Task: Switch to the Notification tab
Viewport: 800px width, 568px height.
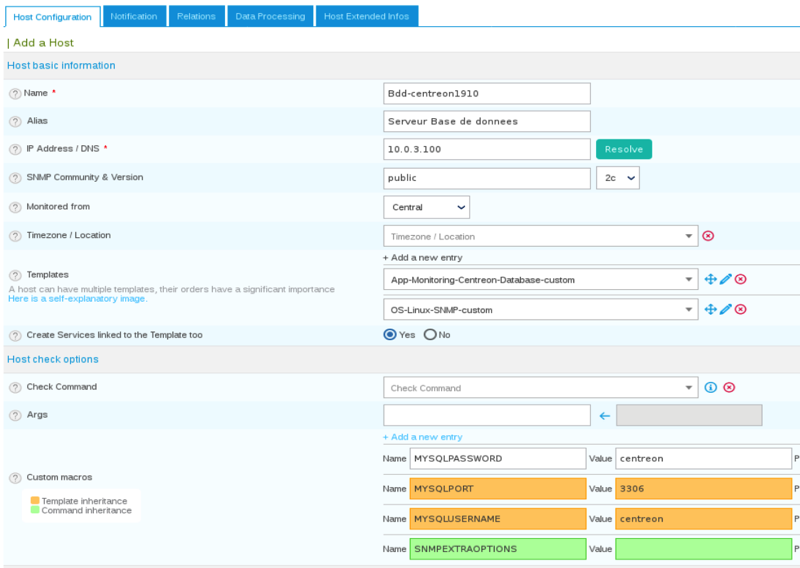Action: tap(133, 16)
